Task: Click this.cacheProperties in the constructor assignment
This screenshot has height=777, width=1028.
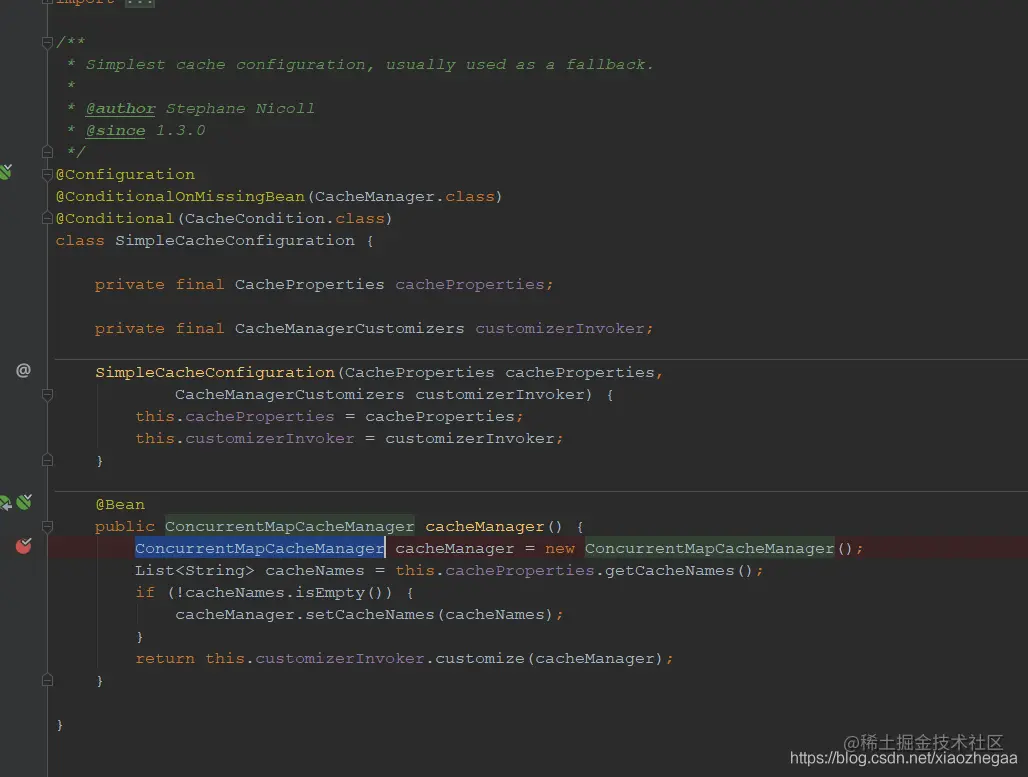Action: (x=235, y=416)
